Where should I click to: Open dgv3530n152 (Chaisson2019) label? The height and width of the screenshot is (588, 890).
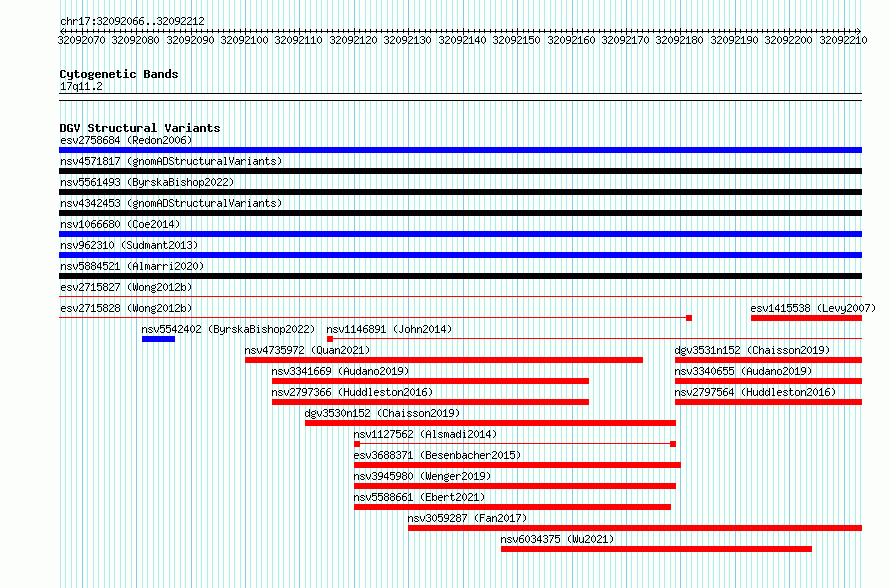click(x=382, y=413)
